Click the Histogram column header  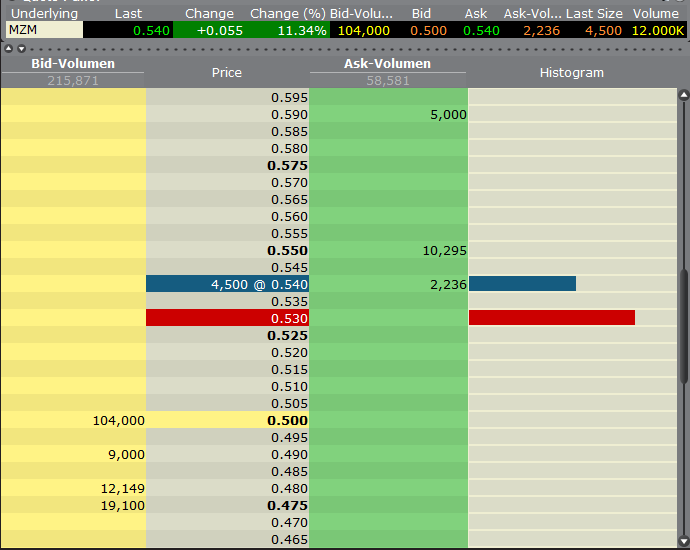click(x=571, y=73)
